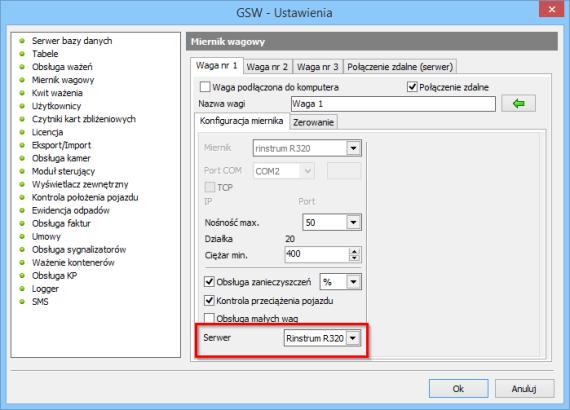Increase Ciężar min. with up spinner

tap(354, 251)
